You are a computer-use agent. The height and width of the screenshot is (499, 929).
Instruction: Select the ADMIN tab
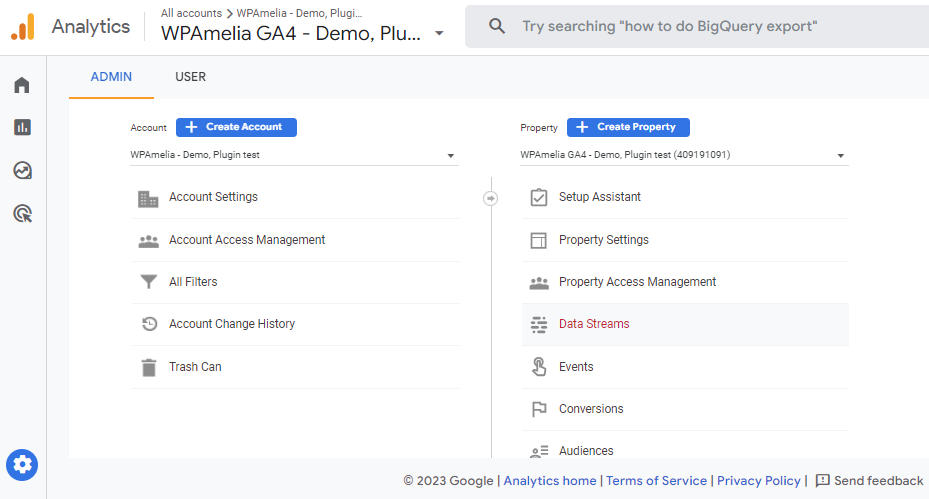point(111,77)
